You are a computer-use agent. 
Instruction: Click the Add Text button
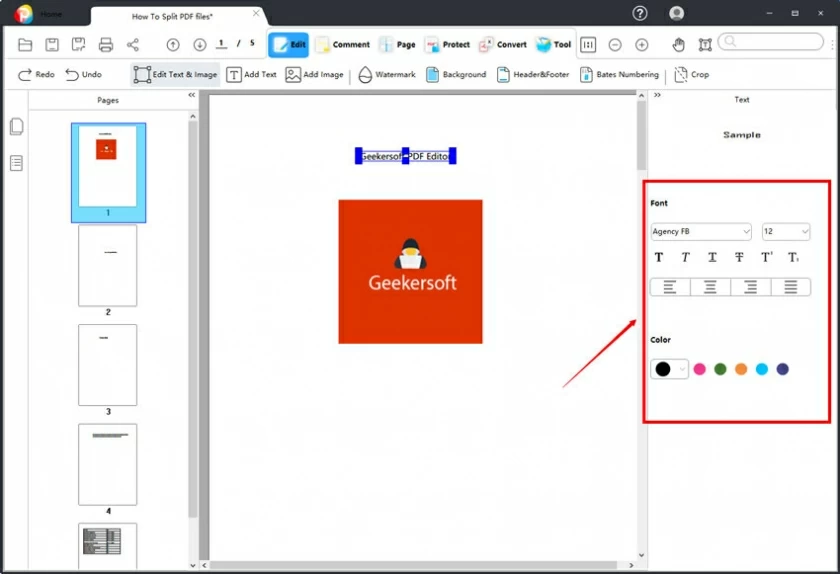click(251, 75)
